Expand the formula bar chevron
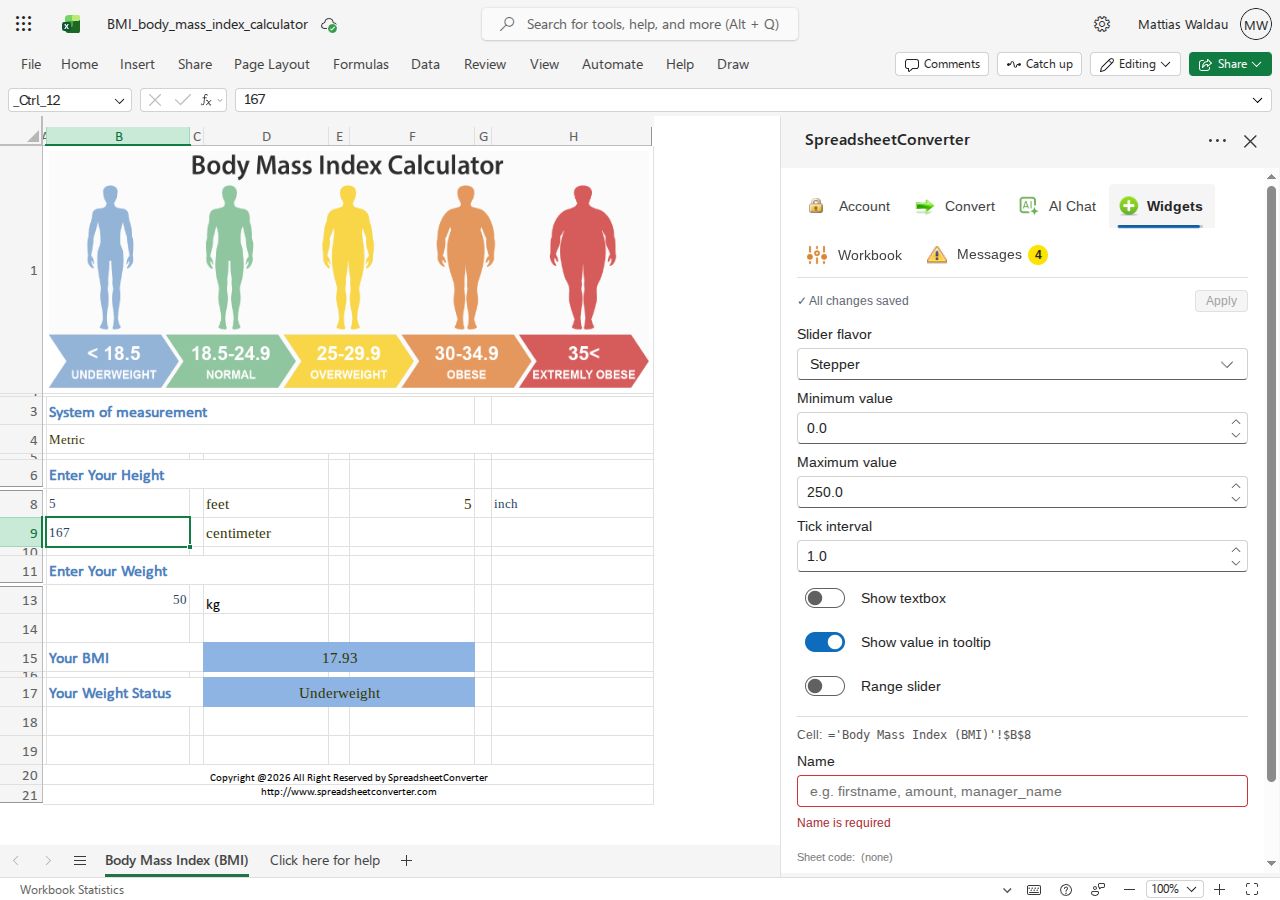 (x=1258, y=100)
